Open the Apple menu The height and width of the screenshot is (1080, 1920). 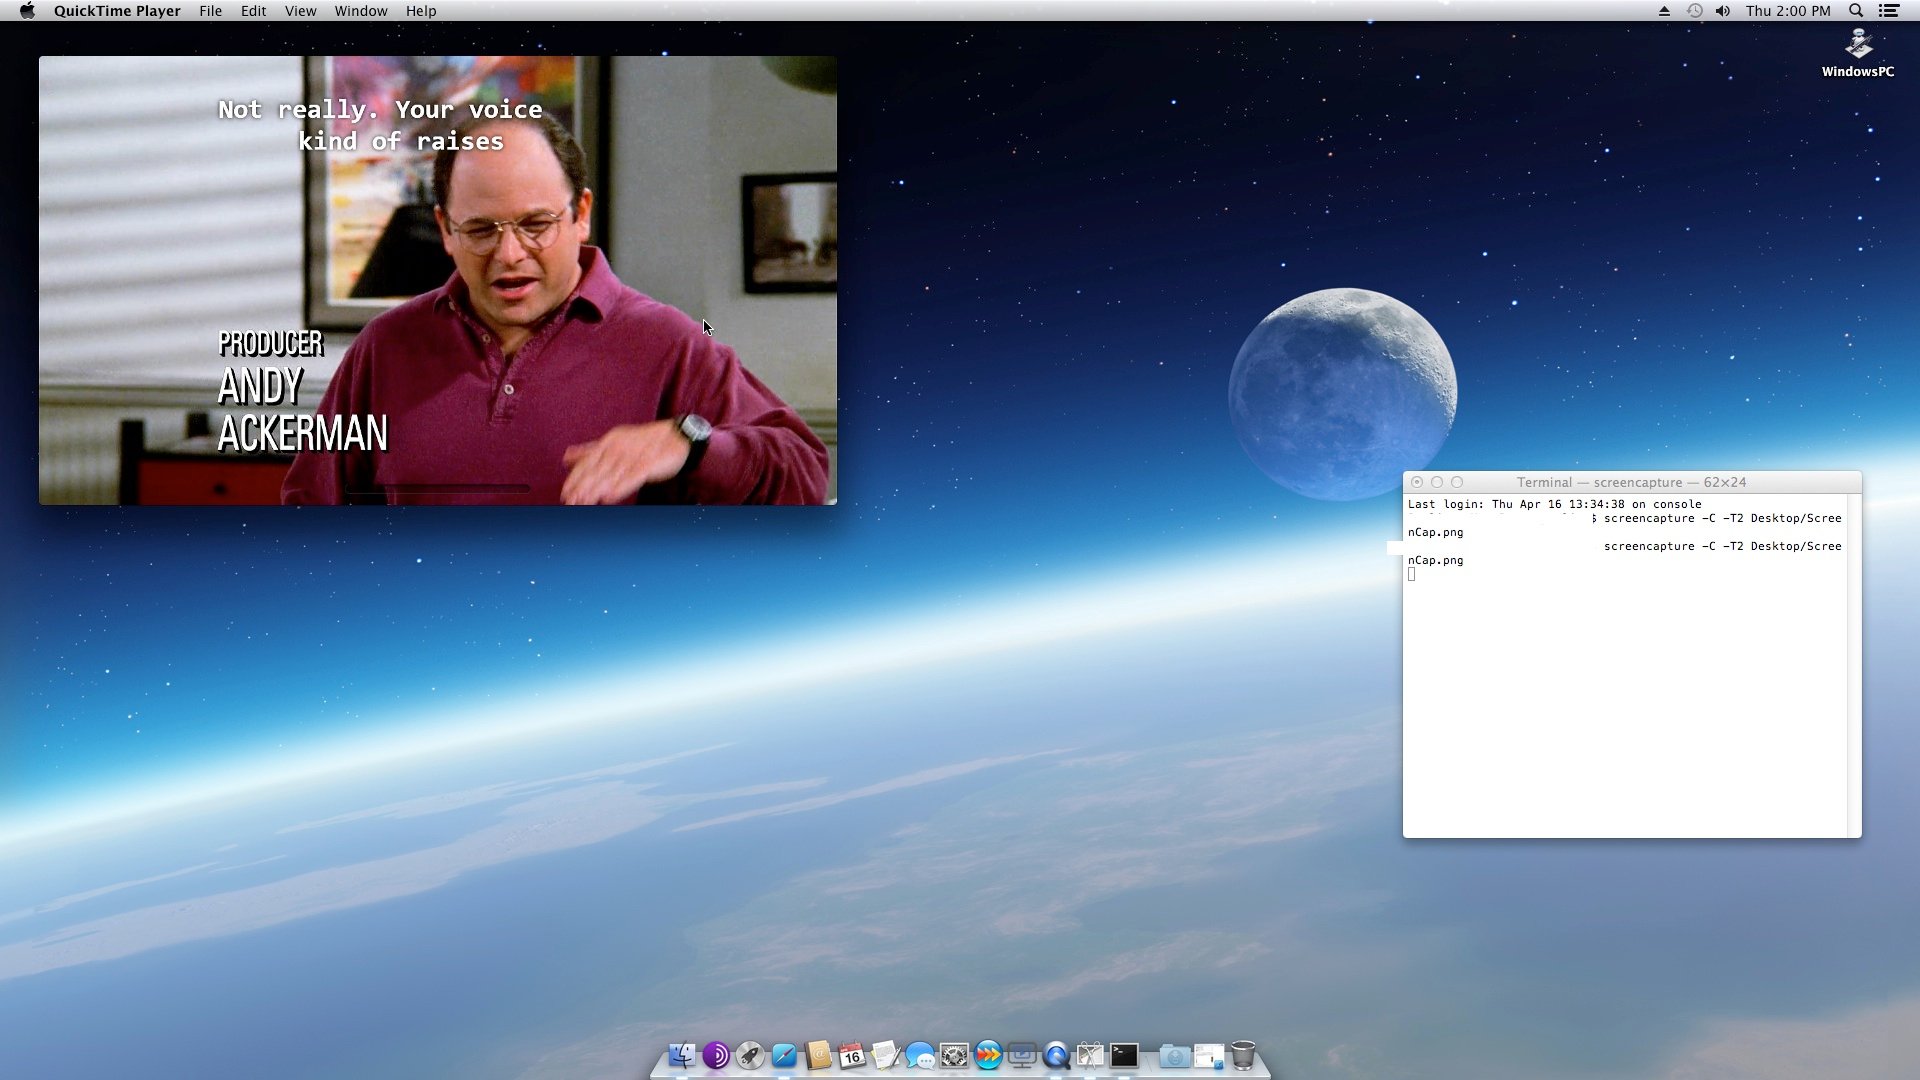click(x=27, y=11)
